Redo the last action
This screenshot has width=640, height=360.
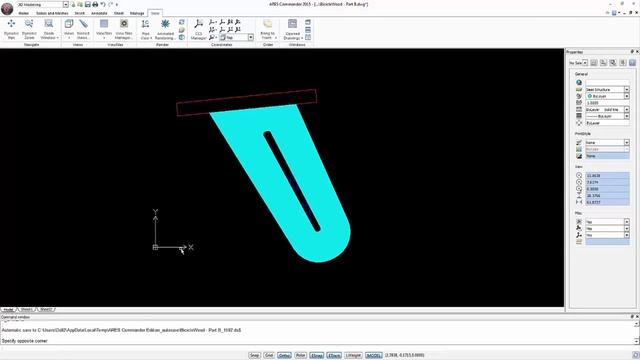(x=111, y=4)
